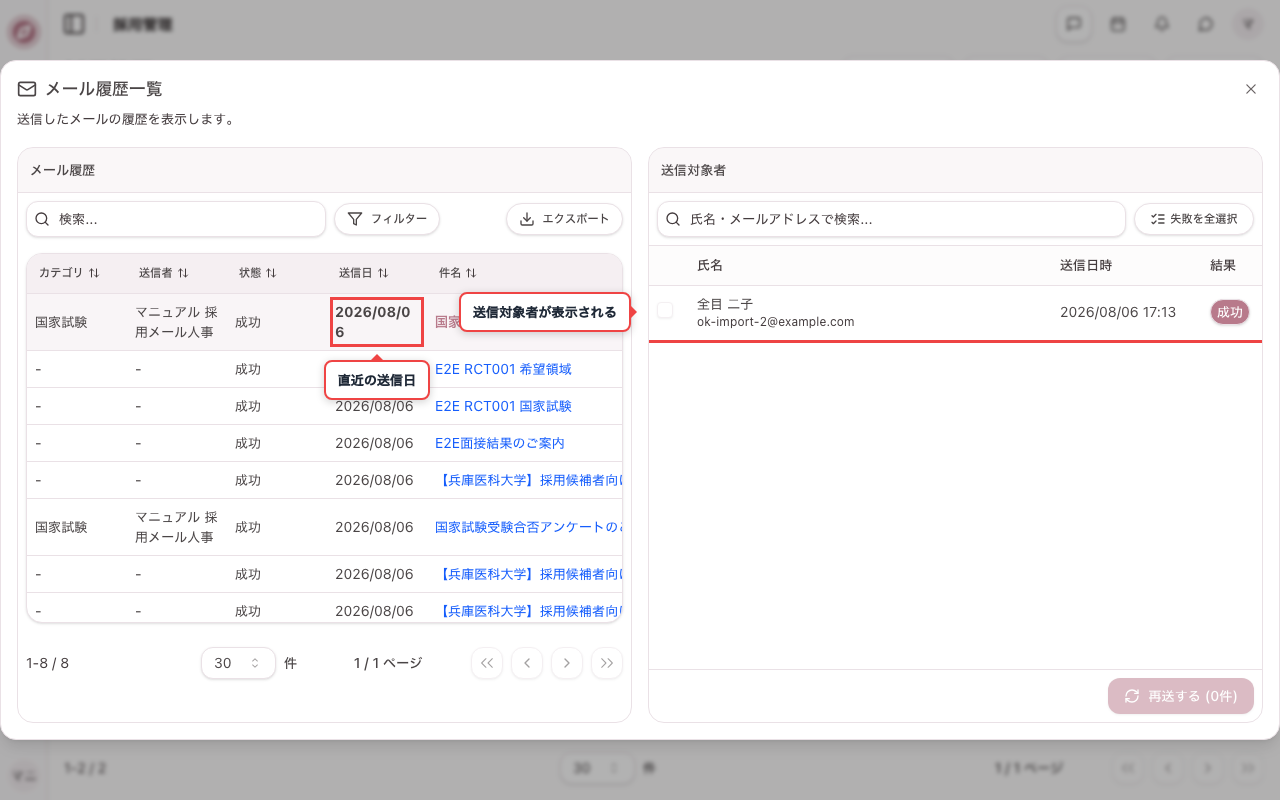The width and height of the screenshot is (1280, 800).
Task: Open E2E面接結果のご案内 mail link
Action: tap(500, 443)
